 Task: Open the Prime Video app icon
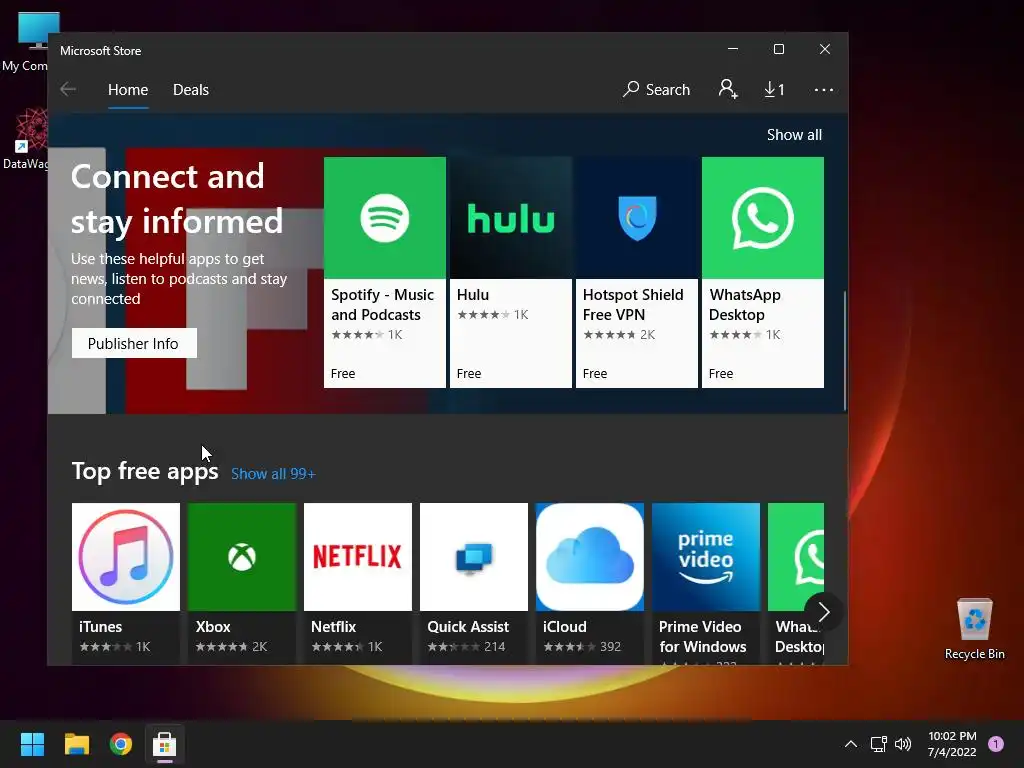[x=706, y=557]
